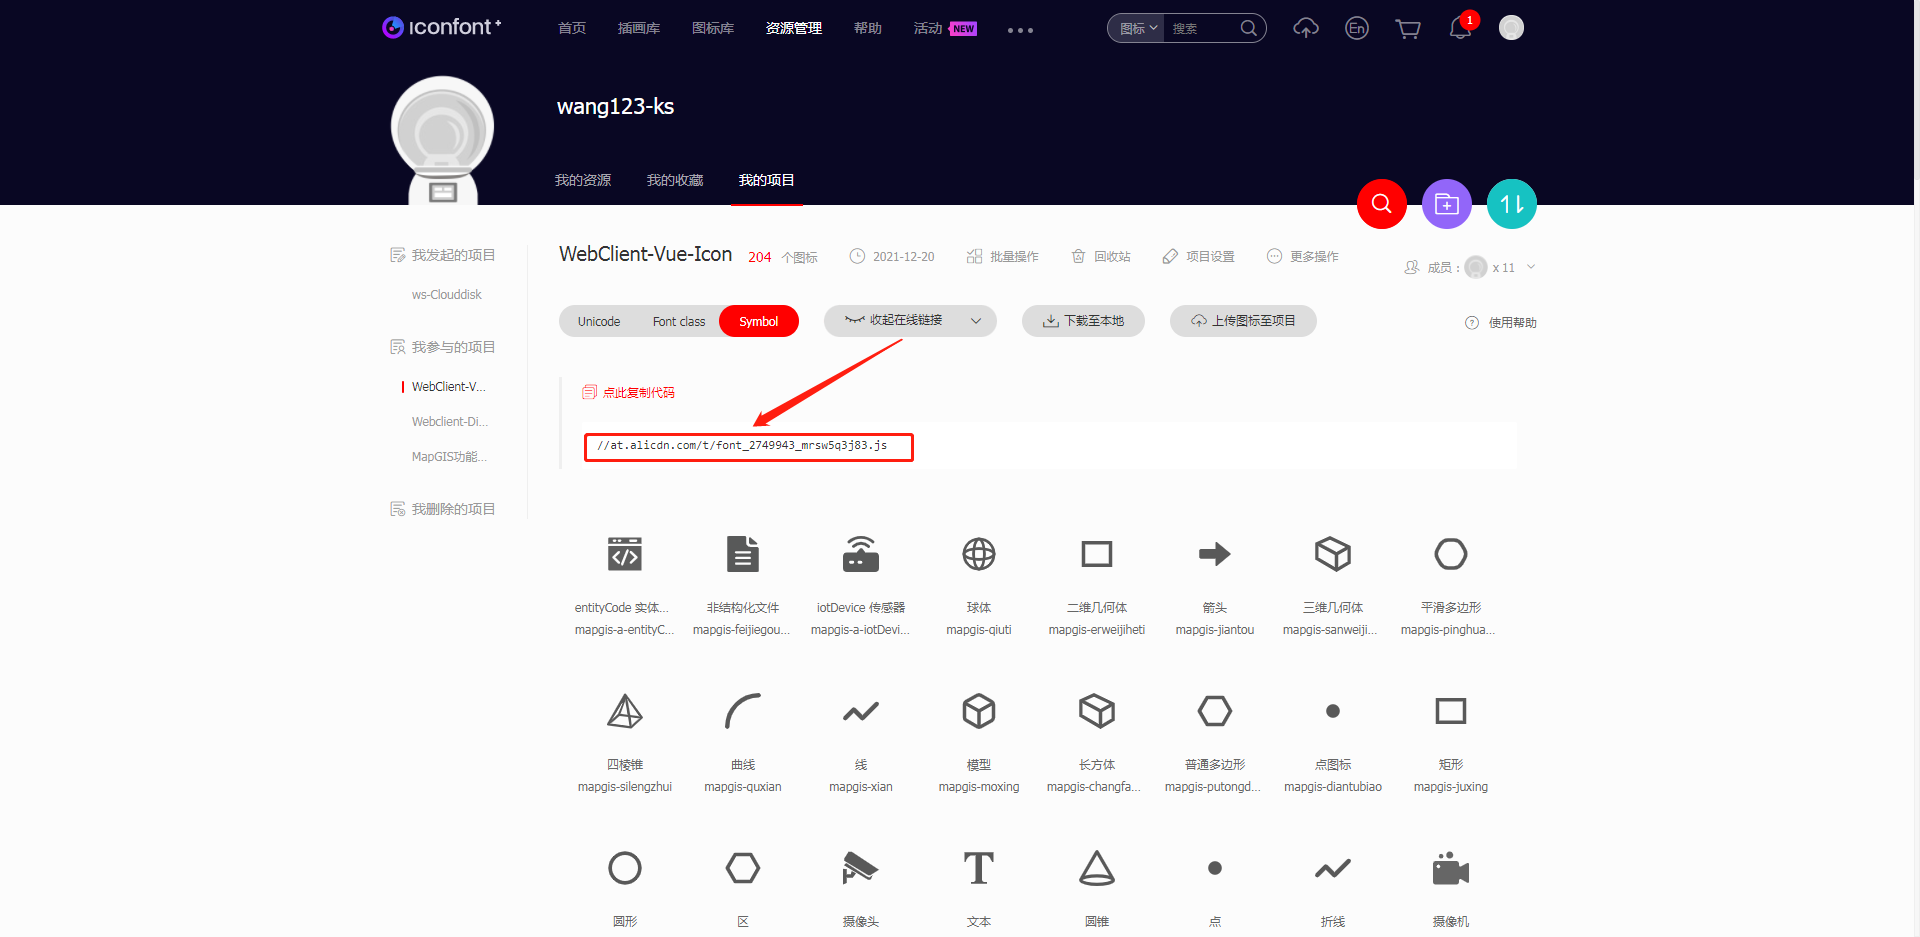This screenshot has width=1920, height=937.
Task: Switch language with the En icon
Action: coord(1356,29)
